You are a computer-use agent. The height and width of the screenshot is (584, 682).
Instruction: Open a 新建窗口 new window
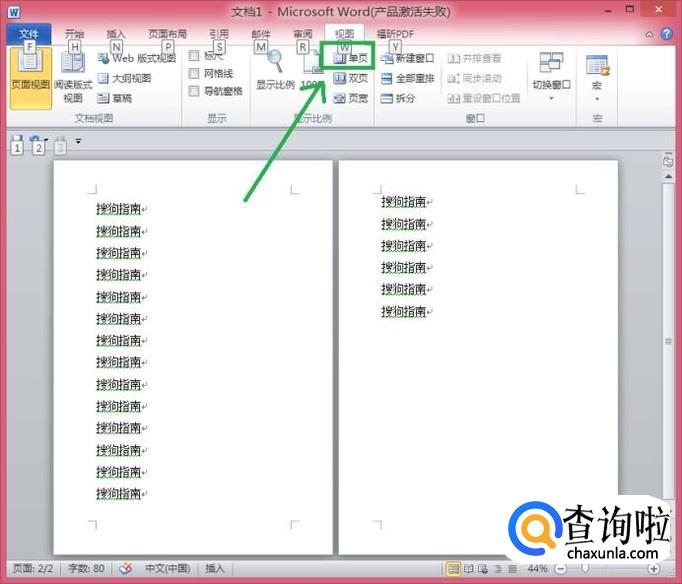407,58
